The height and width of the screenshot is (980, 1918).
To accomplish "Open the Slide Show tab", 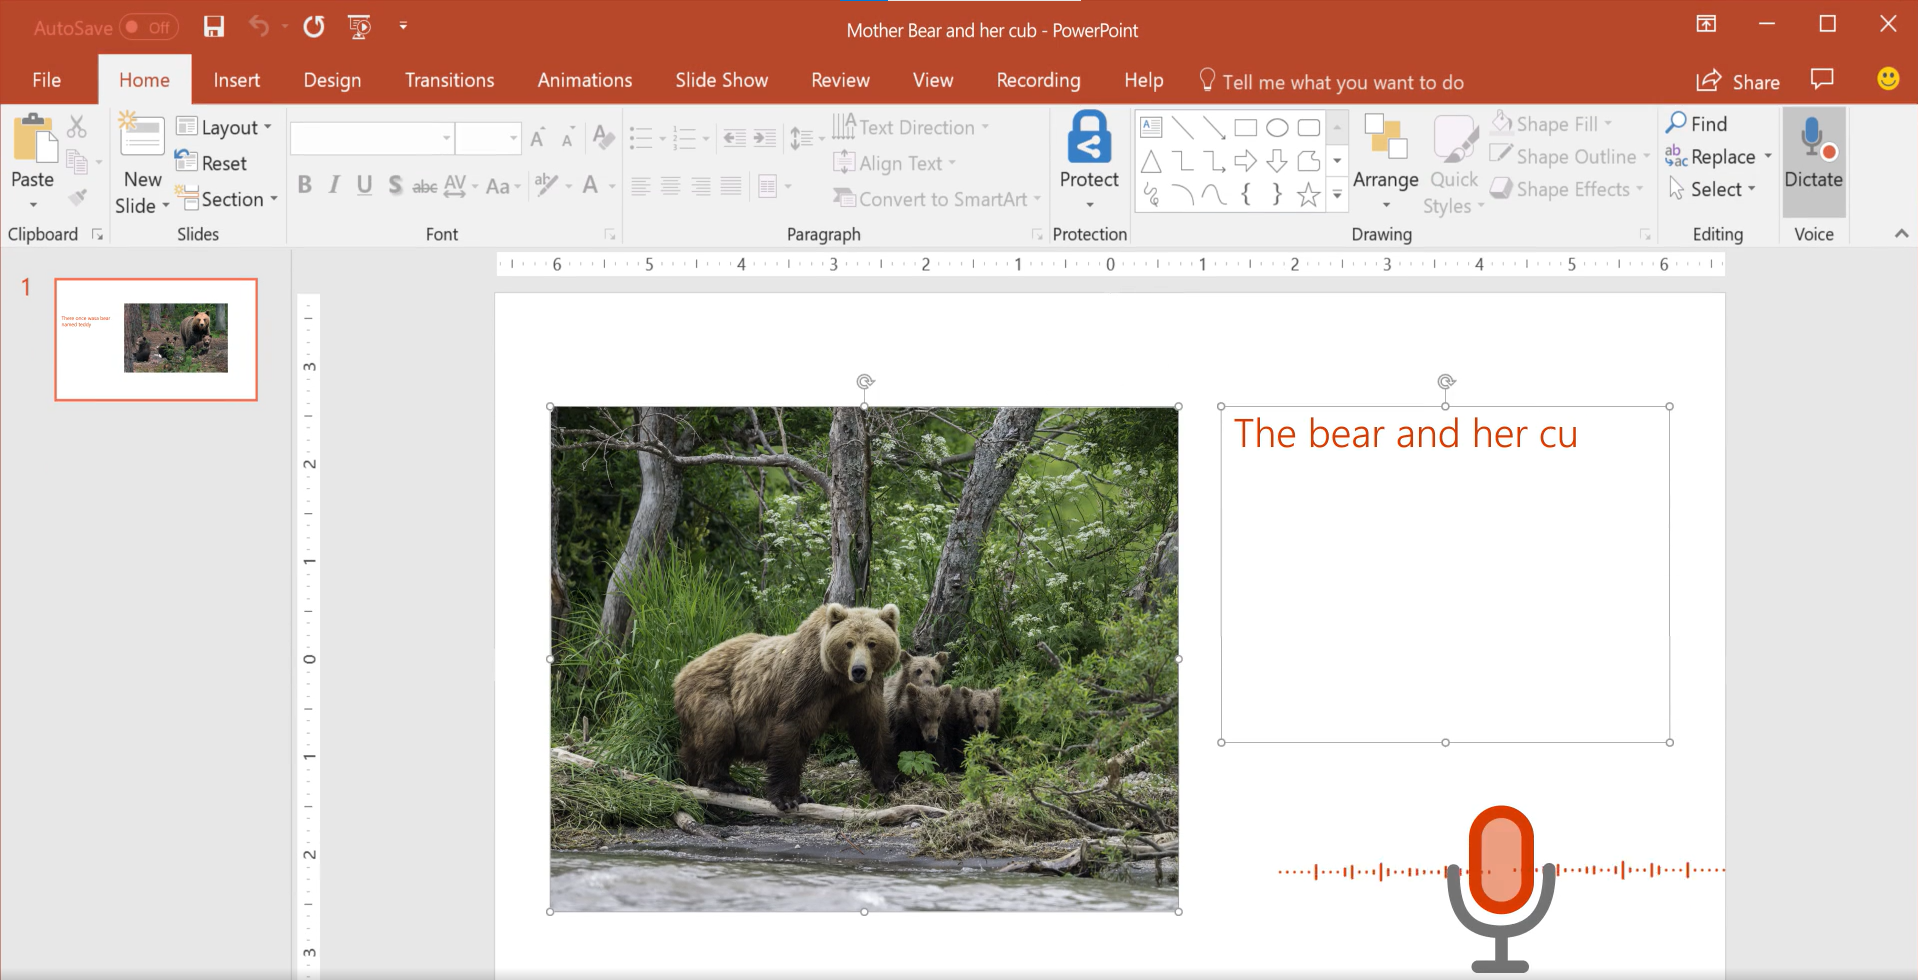I will (721, 80).
